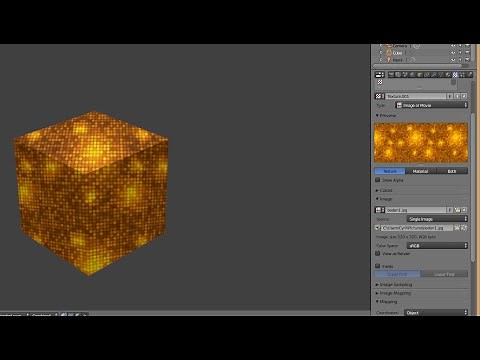This screenshot has height=360, width=480.
Task: Open the Object properties tab
Action: (x=419, y=75)
